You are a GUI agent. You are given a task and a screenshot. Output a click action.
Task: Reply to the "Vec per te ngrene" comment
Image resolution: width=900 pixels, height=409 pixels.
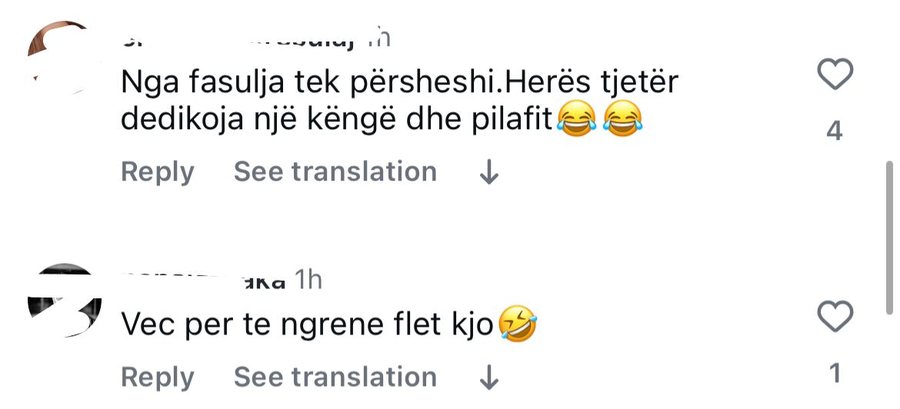(x=157, y=377)
